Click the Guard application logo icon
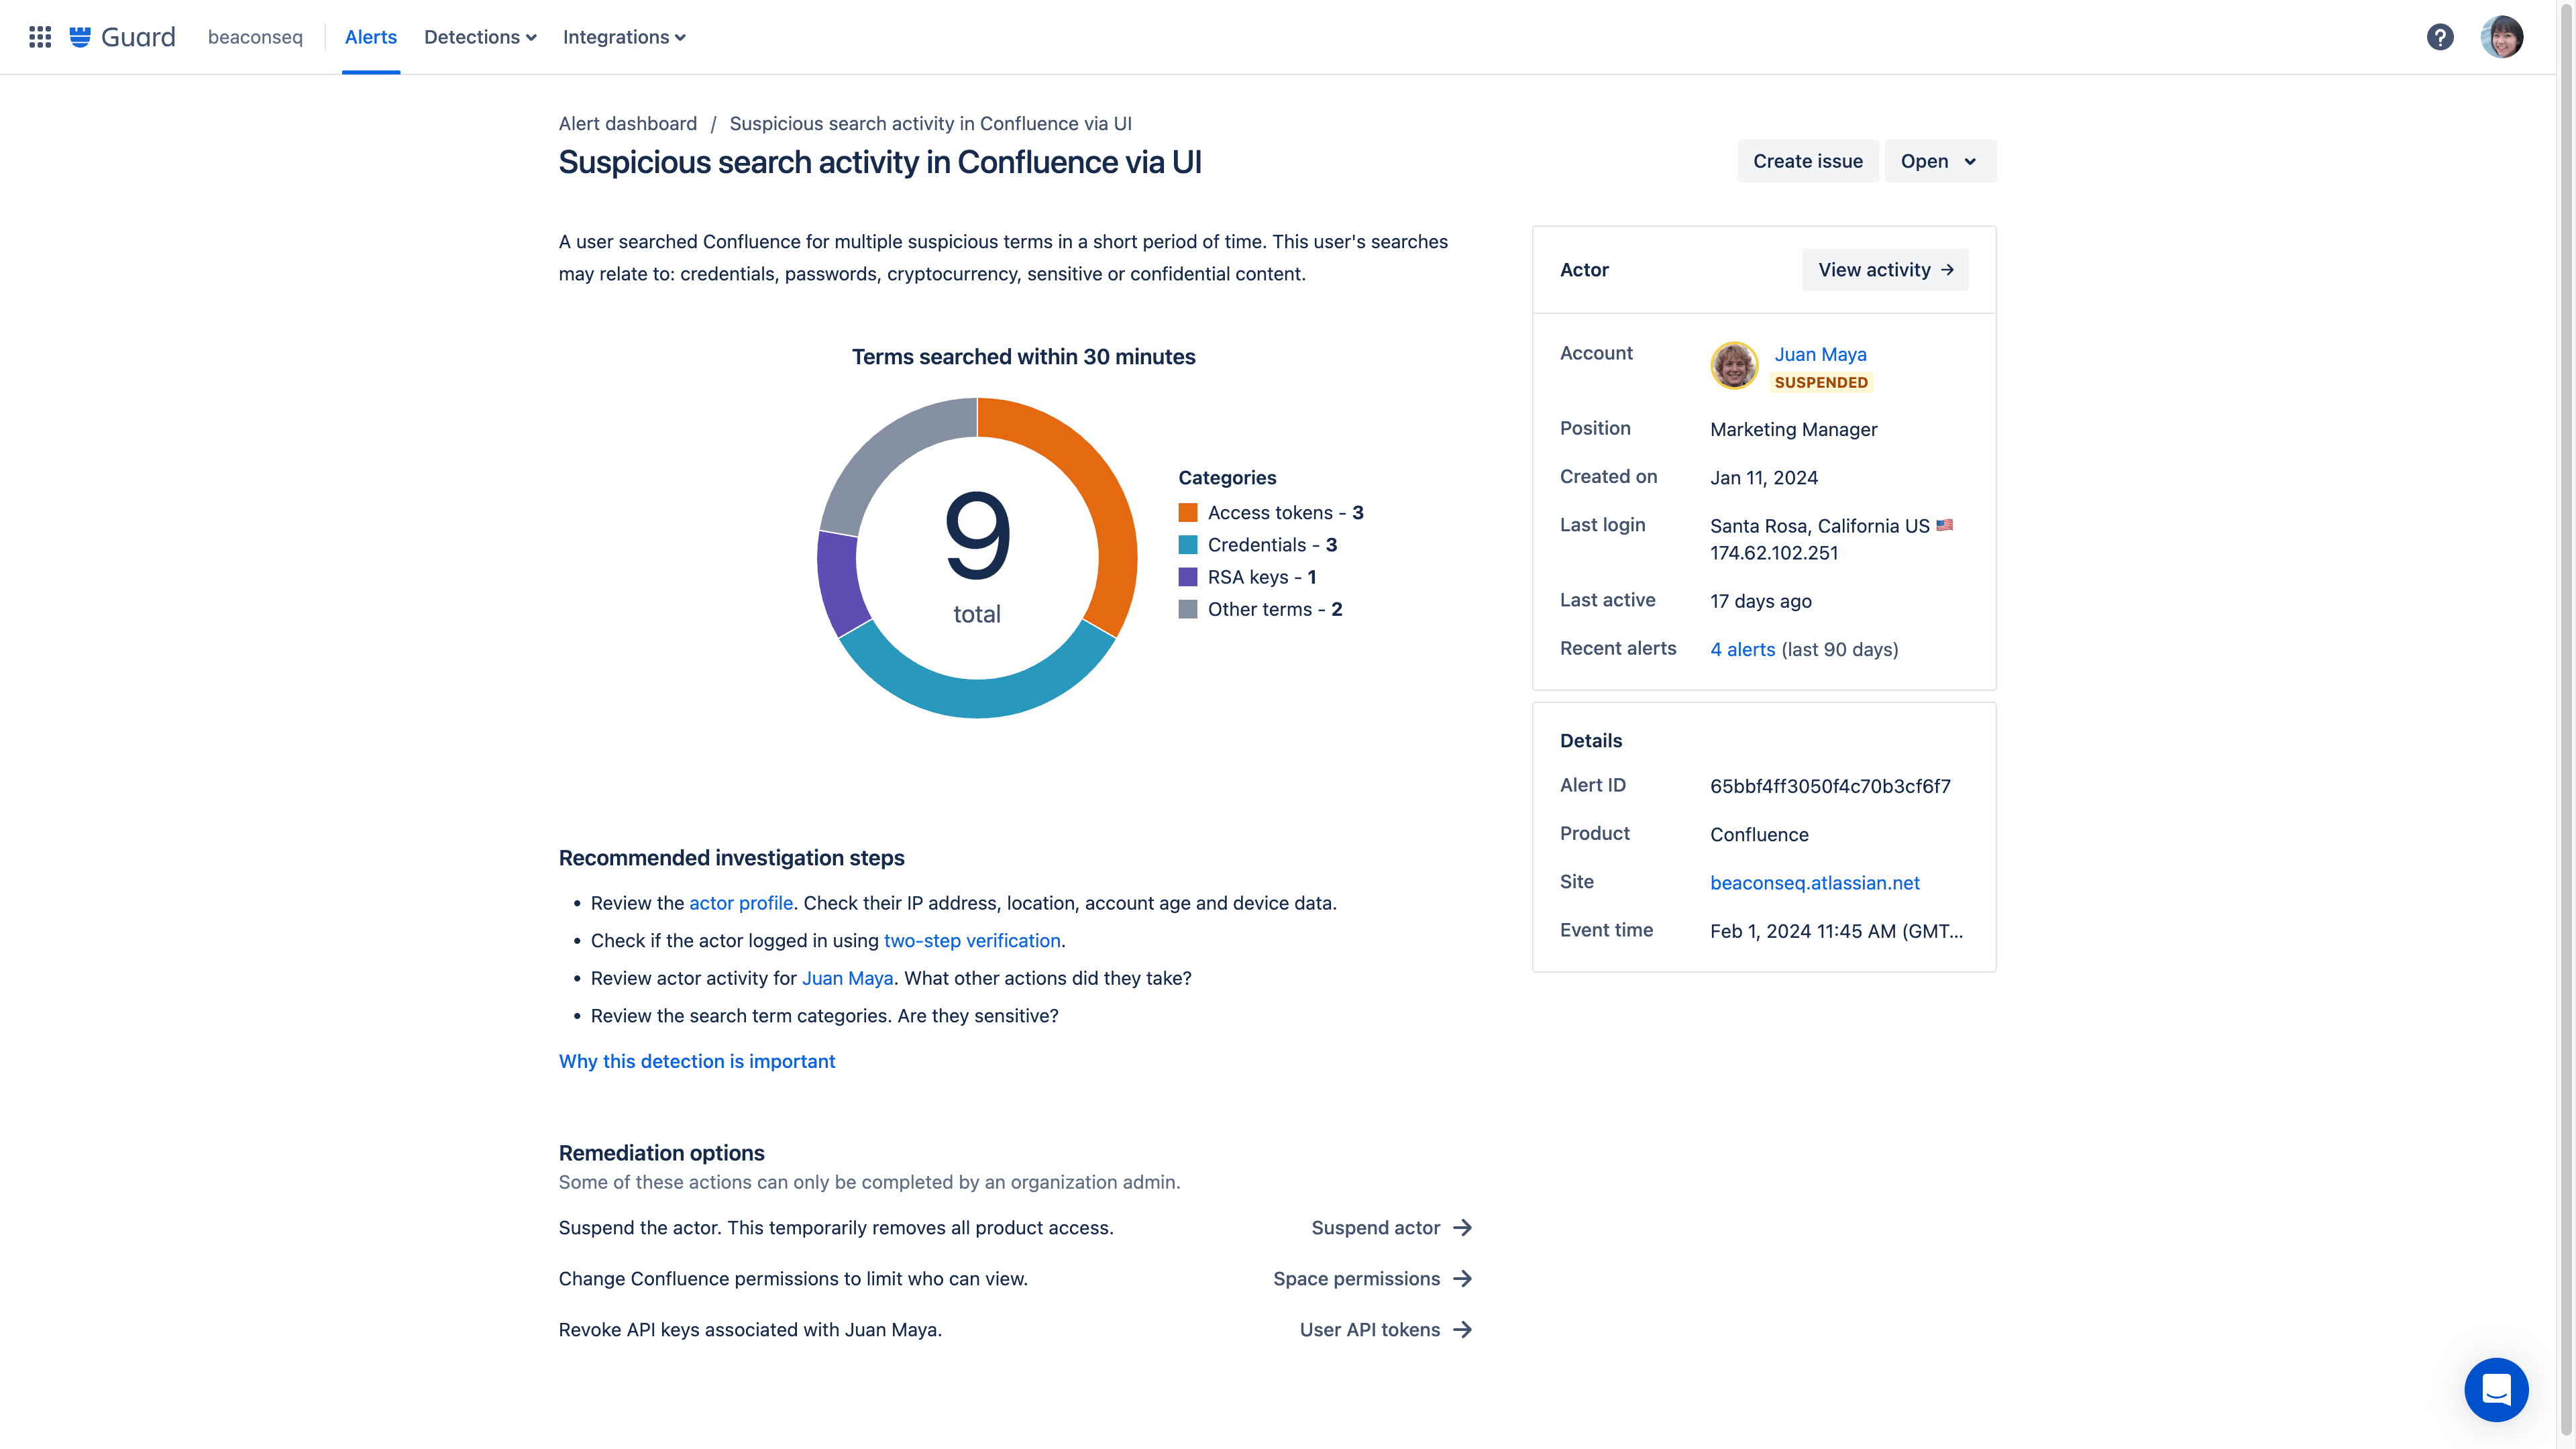The image size is (2576, 1449). [80, 37]
